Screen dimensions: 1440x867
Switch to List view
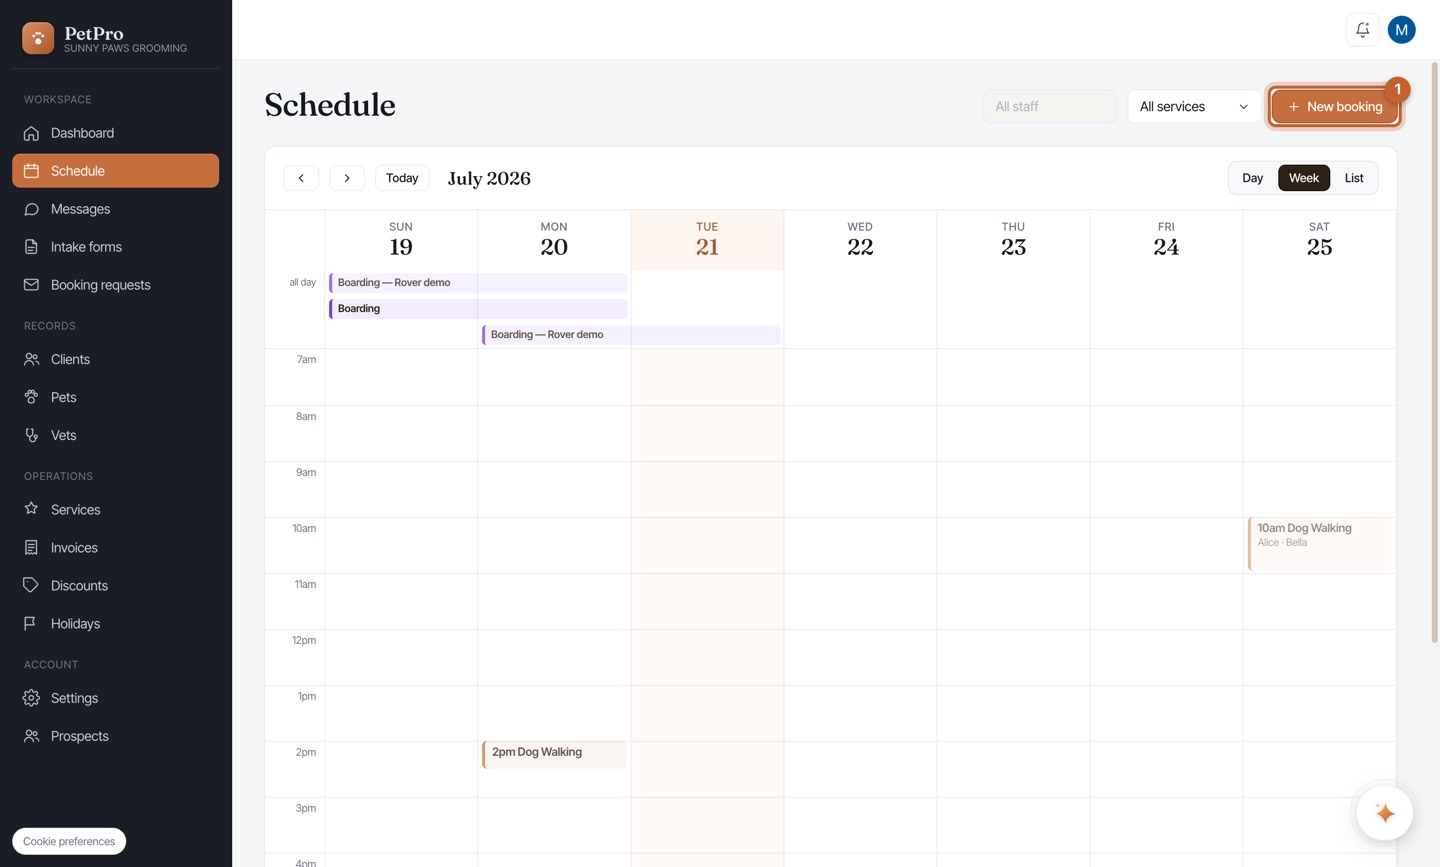click(x=1354, y=178)
